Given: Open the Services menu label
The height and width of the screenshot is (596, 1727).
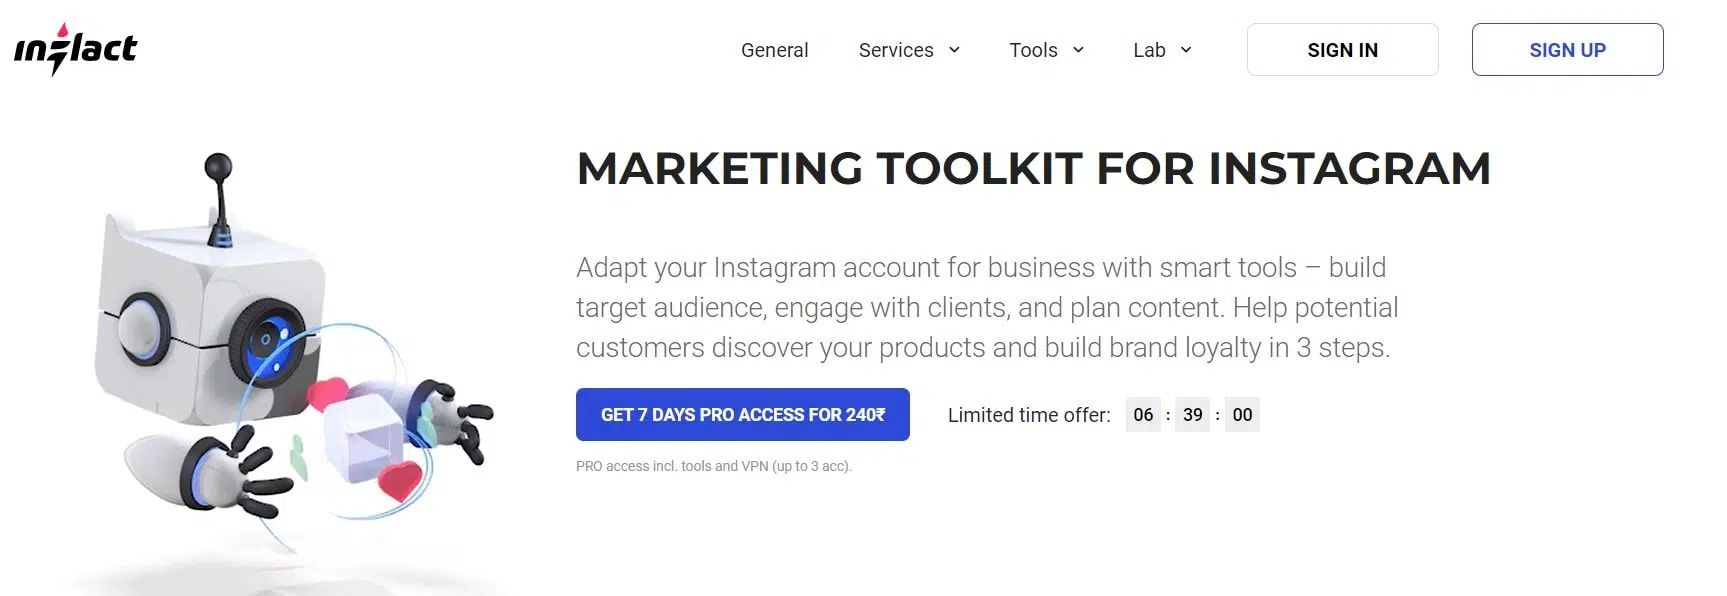Looking at the screenshot, I should pyautogui.click(x=895, y=50).
